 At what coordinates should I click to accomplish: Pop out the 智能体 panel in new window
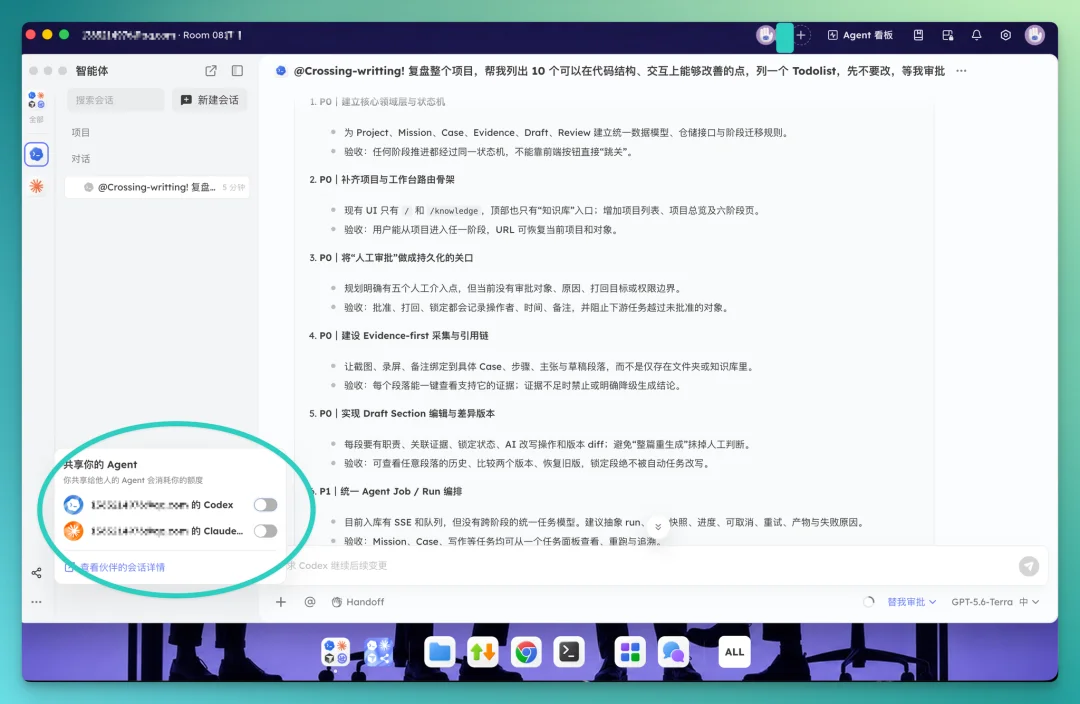coord(211,71)
